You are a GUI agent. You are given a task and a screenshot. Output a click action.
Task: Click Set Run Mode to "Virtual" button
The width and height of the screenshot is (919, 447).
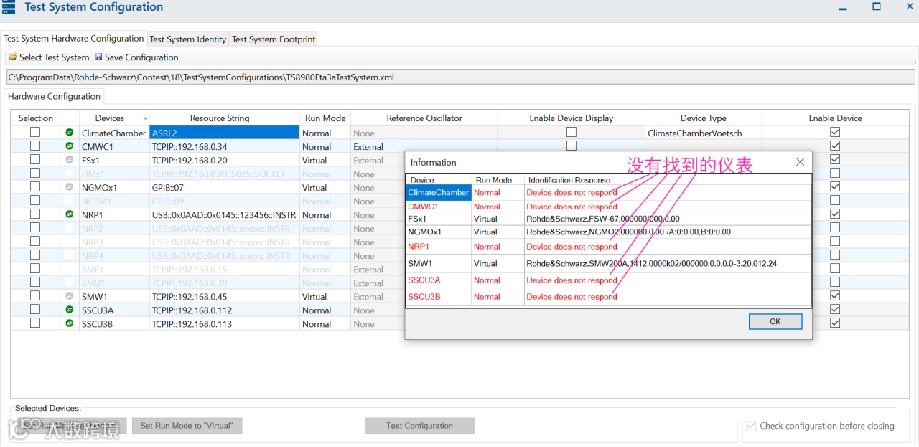(x=187, y=426)
